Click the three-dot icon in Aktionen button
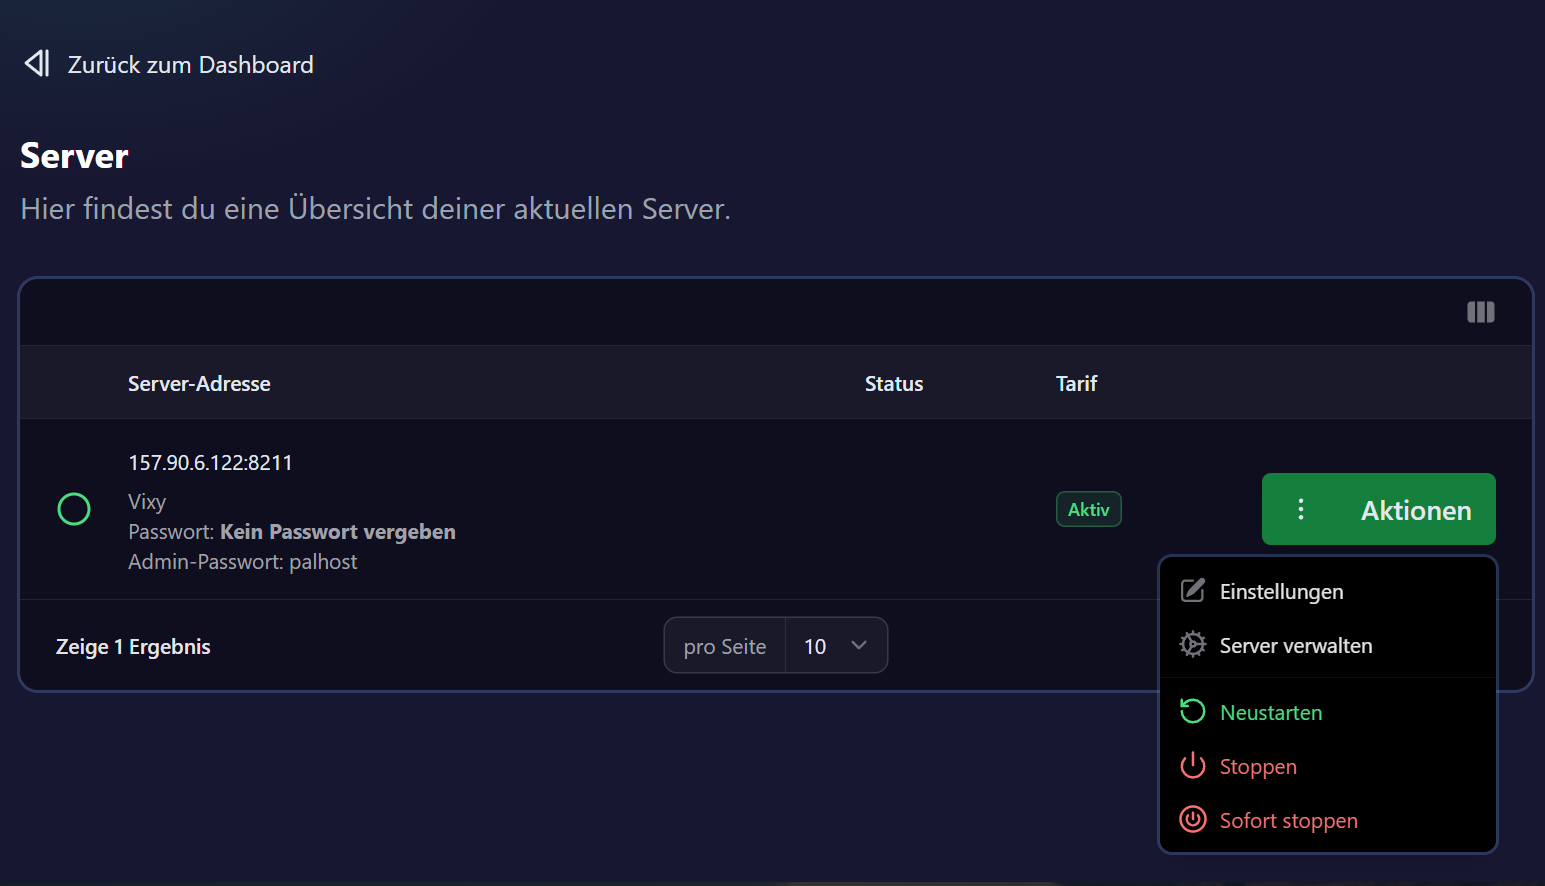Image resolution: width=1545 pixels, height=886 pixels. coord(1301,510)
